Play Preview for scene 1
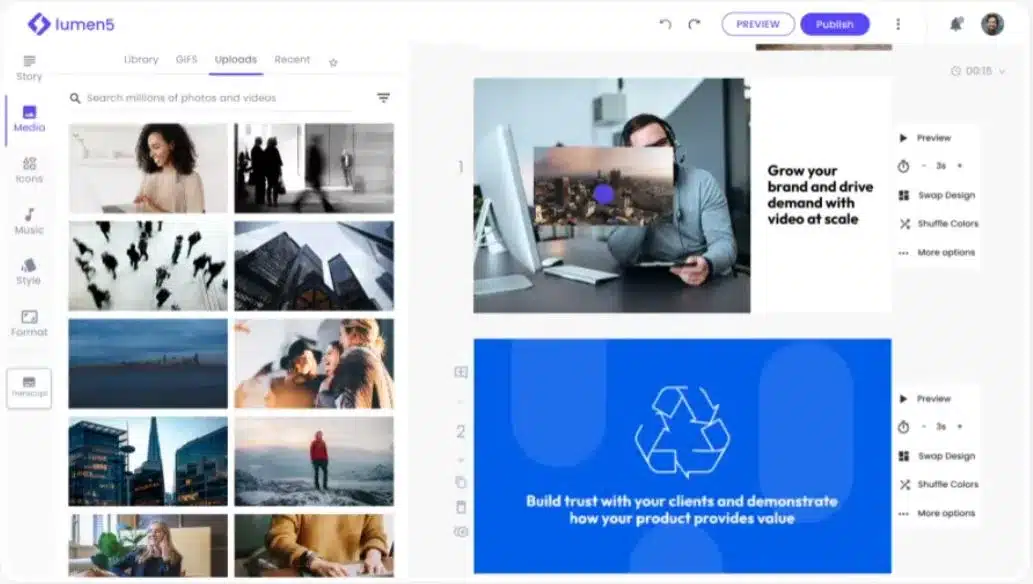 926,138
